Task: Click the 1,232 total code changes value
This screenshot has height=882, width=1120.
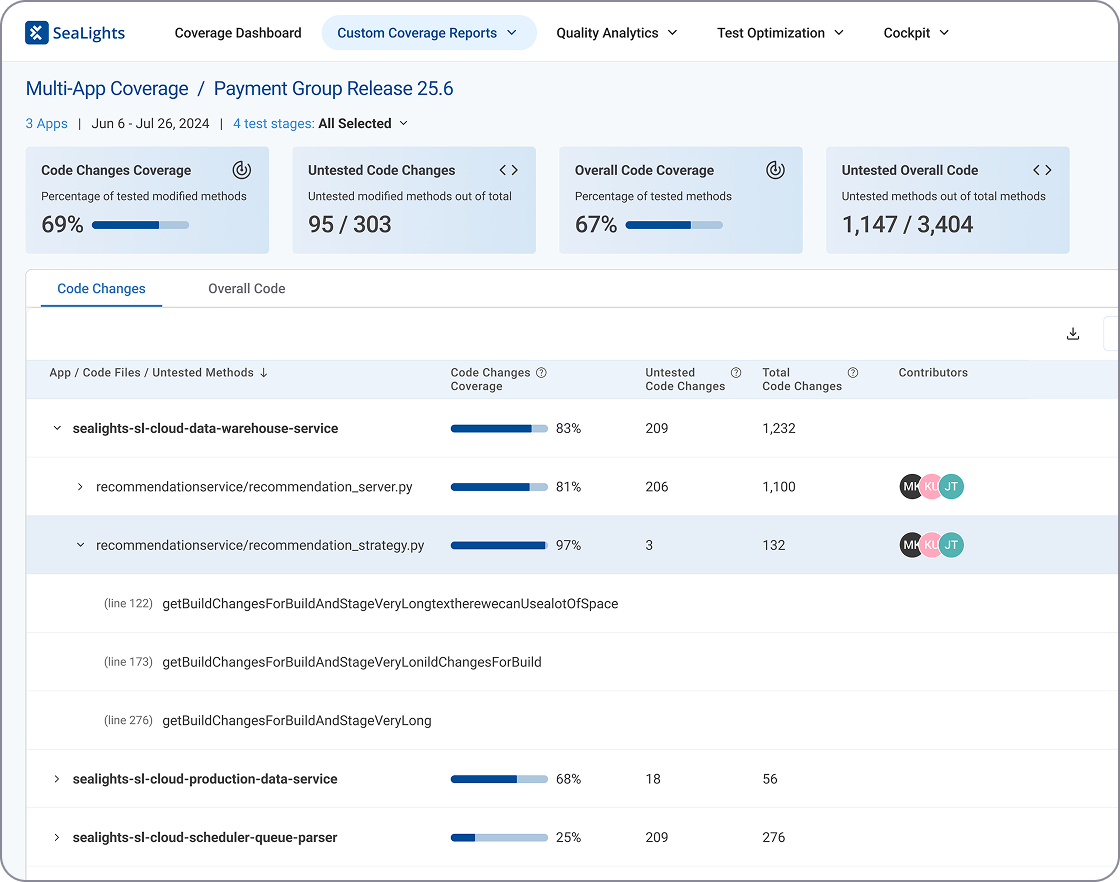Action: click(x=779, y=429)
